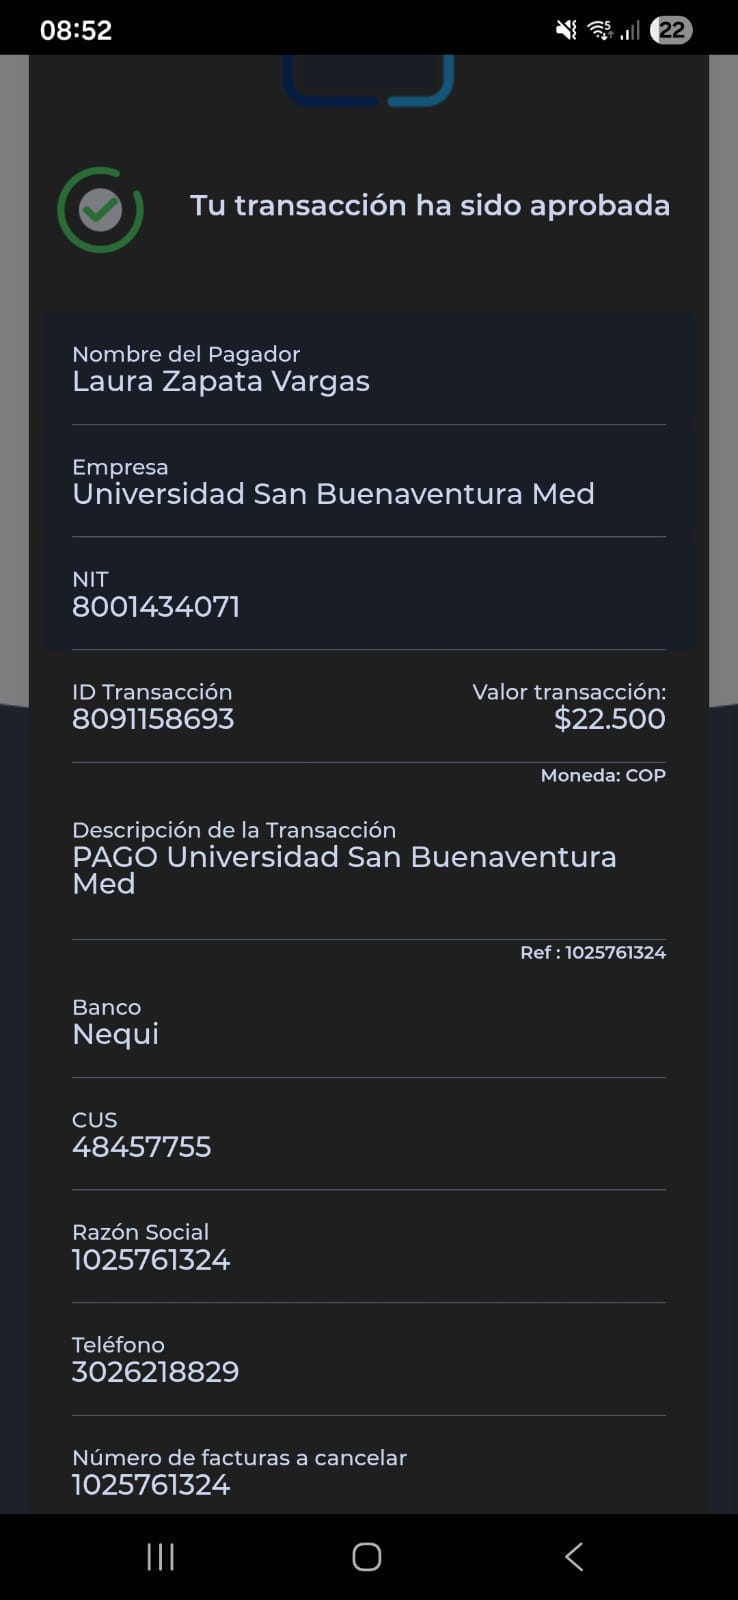This screenshot has height=1600, width=738.
Task: Tap the Empresa Universidad San Buenaventura Med
Action: [x=333, y=494]
